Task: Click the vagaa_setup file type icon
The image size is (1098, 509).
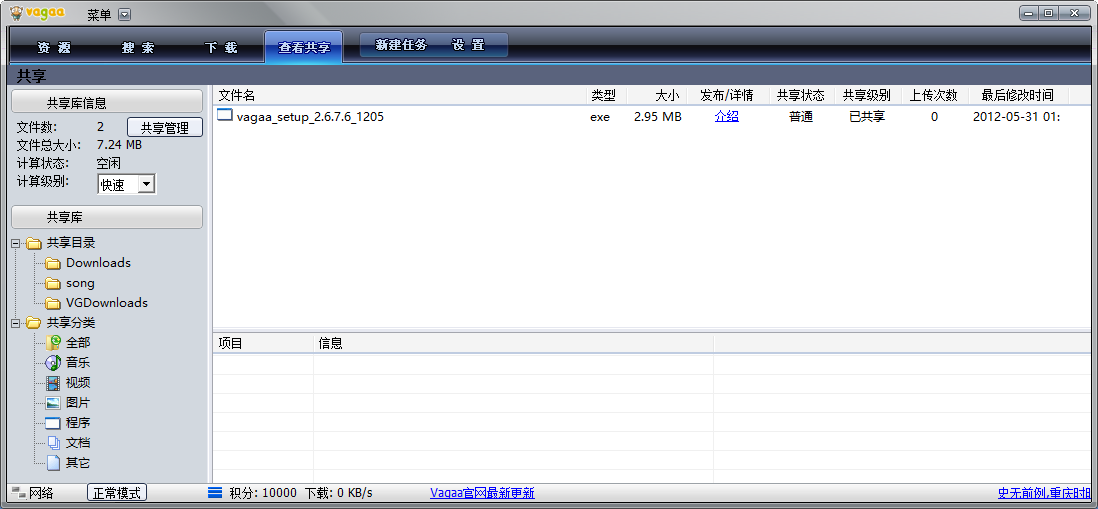Action: (225, 116)
